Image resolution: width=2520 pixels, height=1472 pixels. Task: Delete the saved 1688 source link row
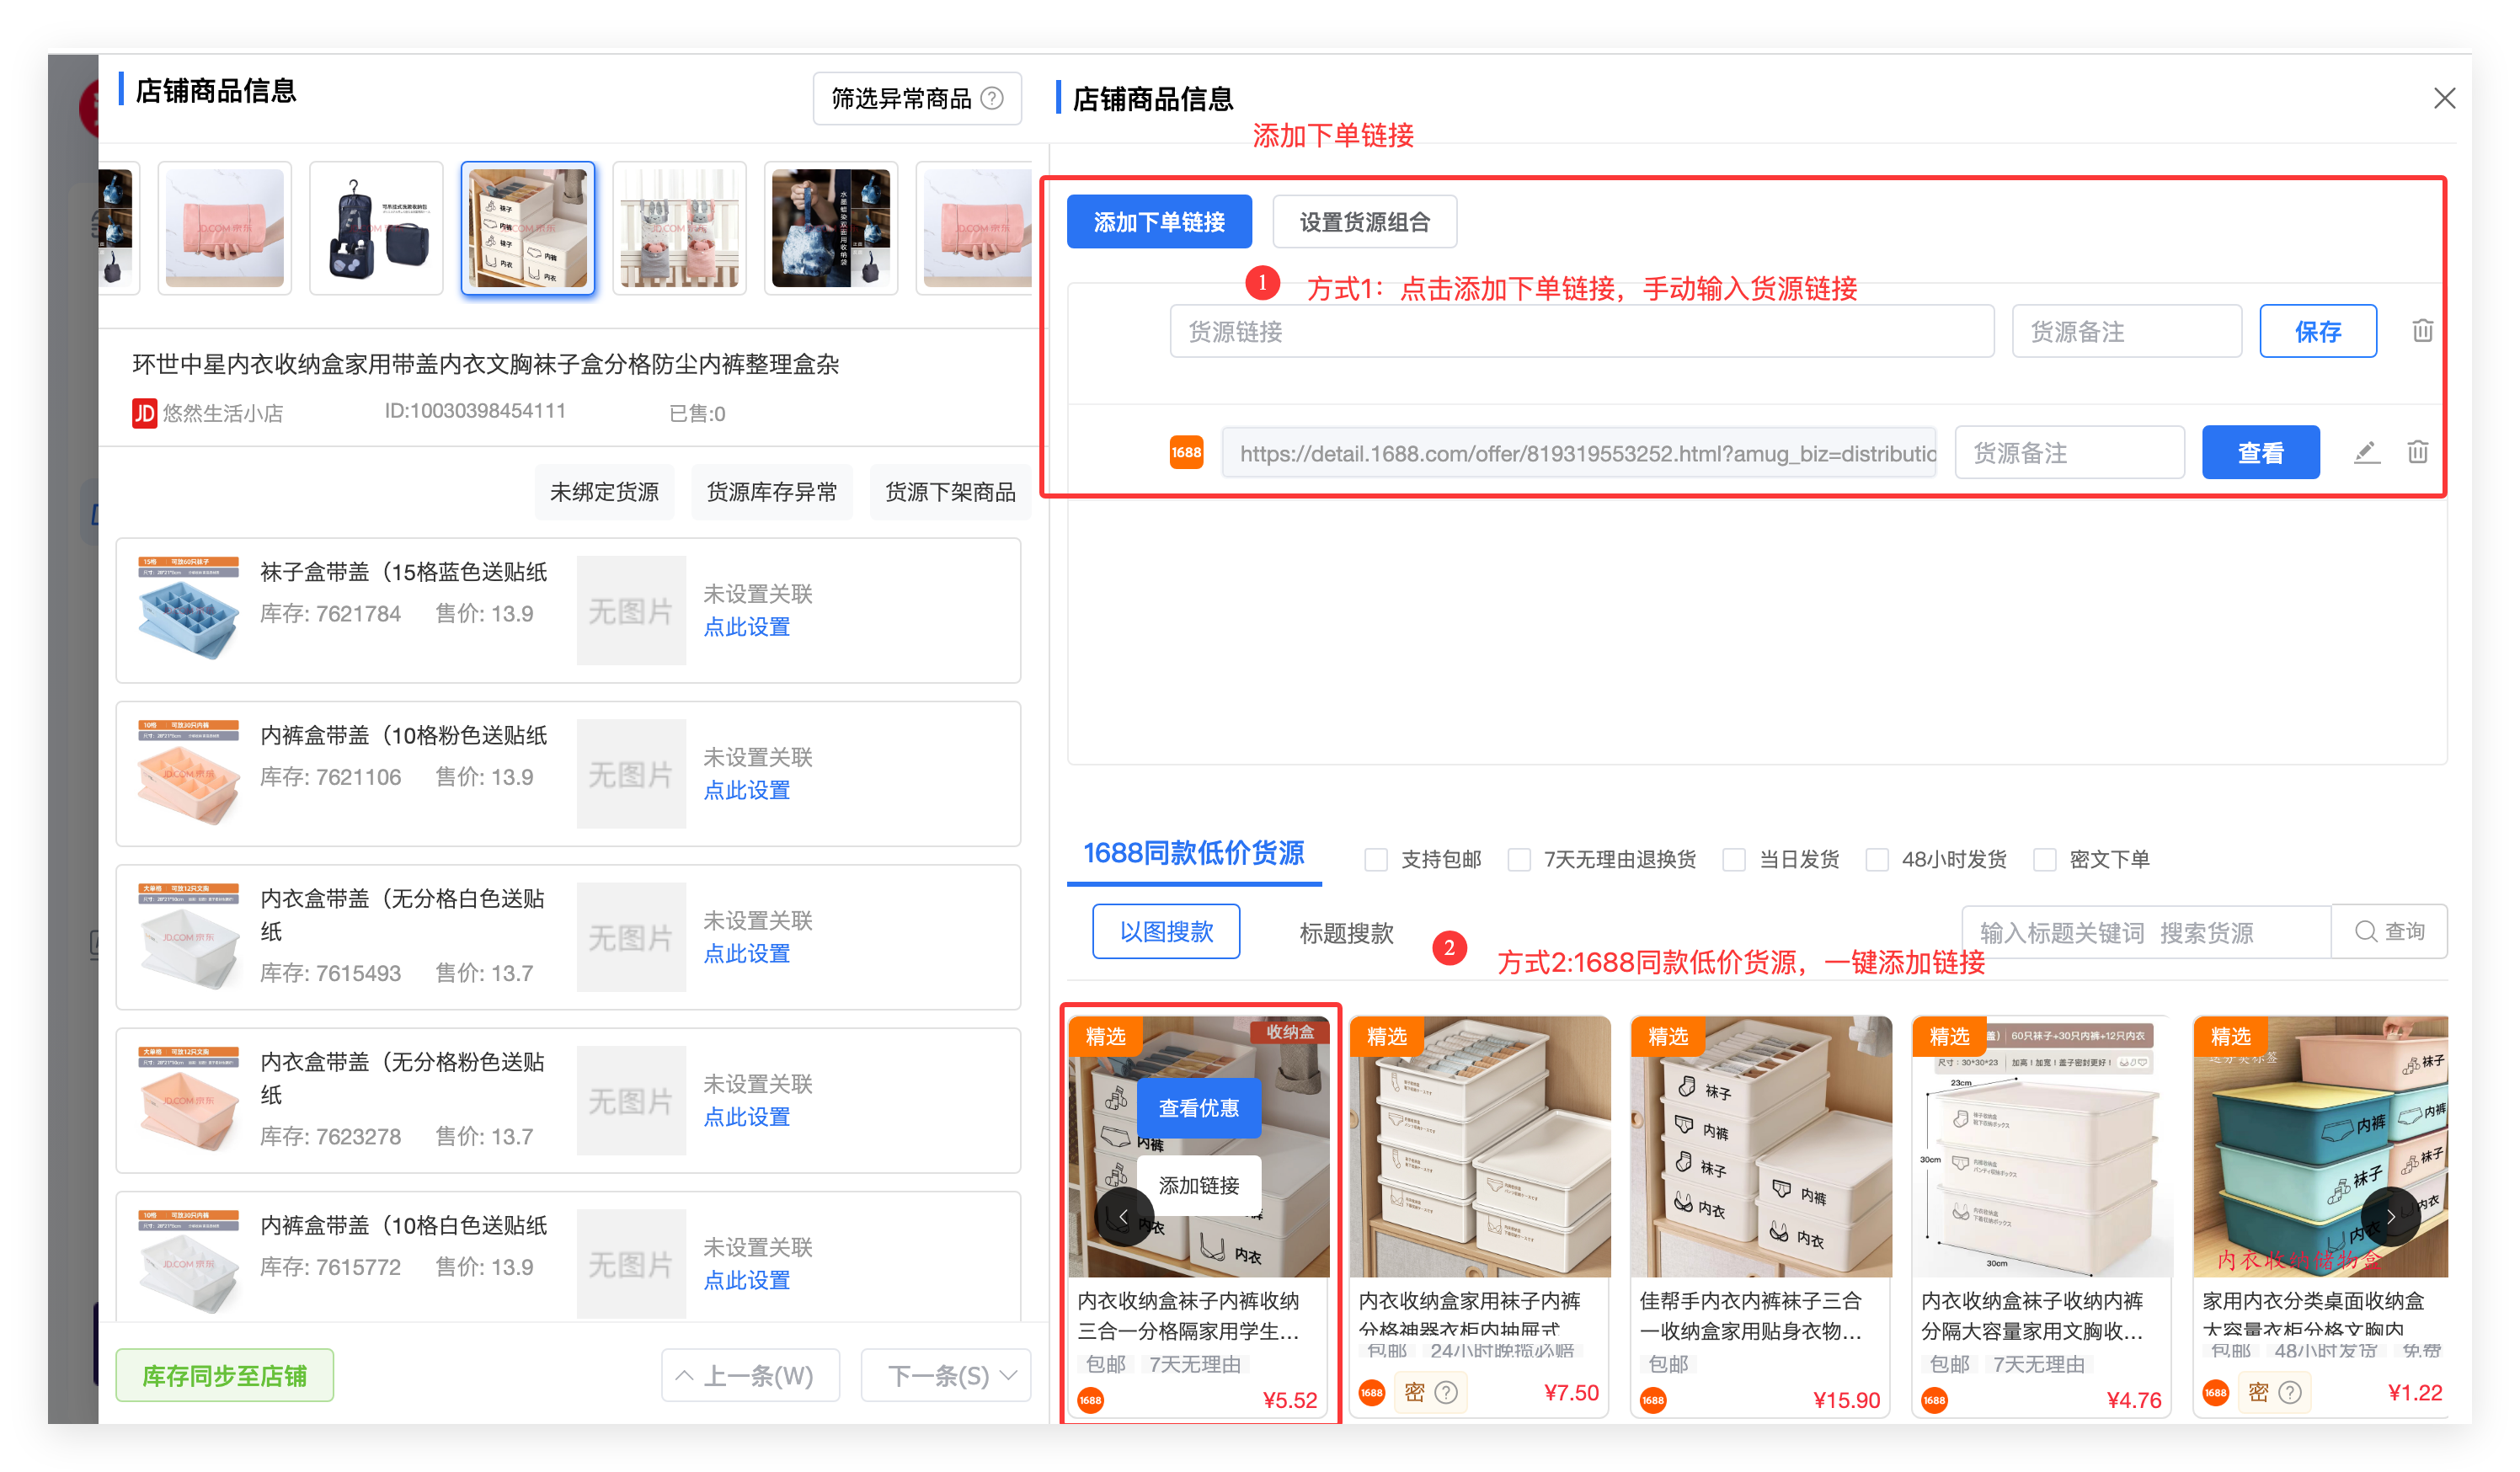[2417, 453]
